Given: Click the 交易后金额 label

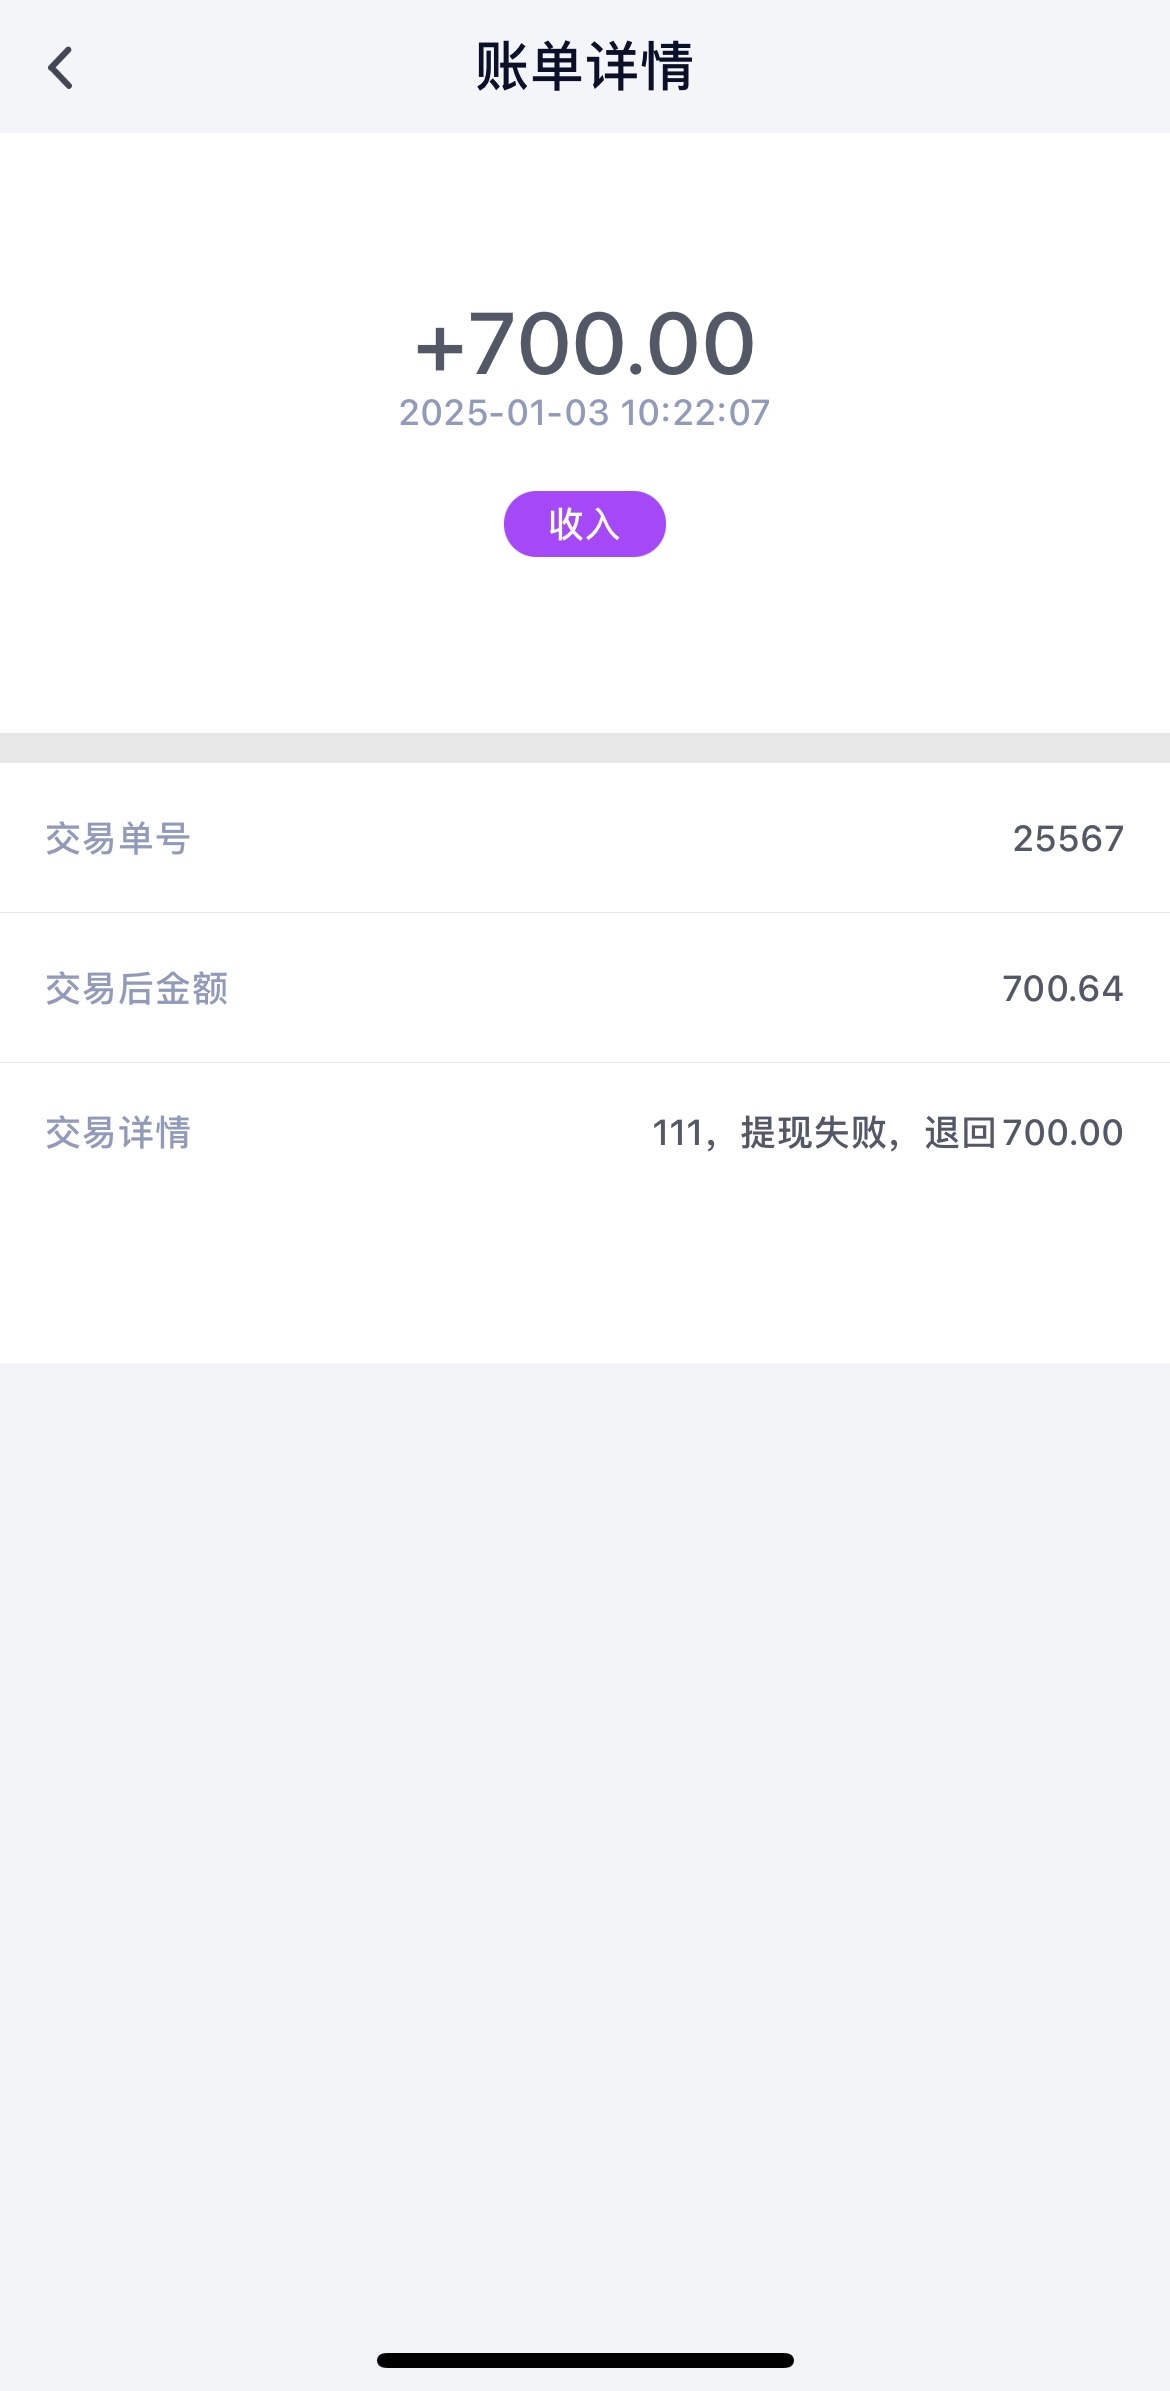Looking at the screenshot, I should coord(137,989).
